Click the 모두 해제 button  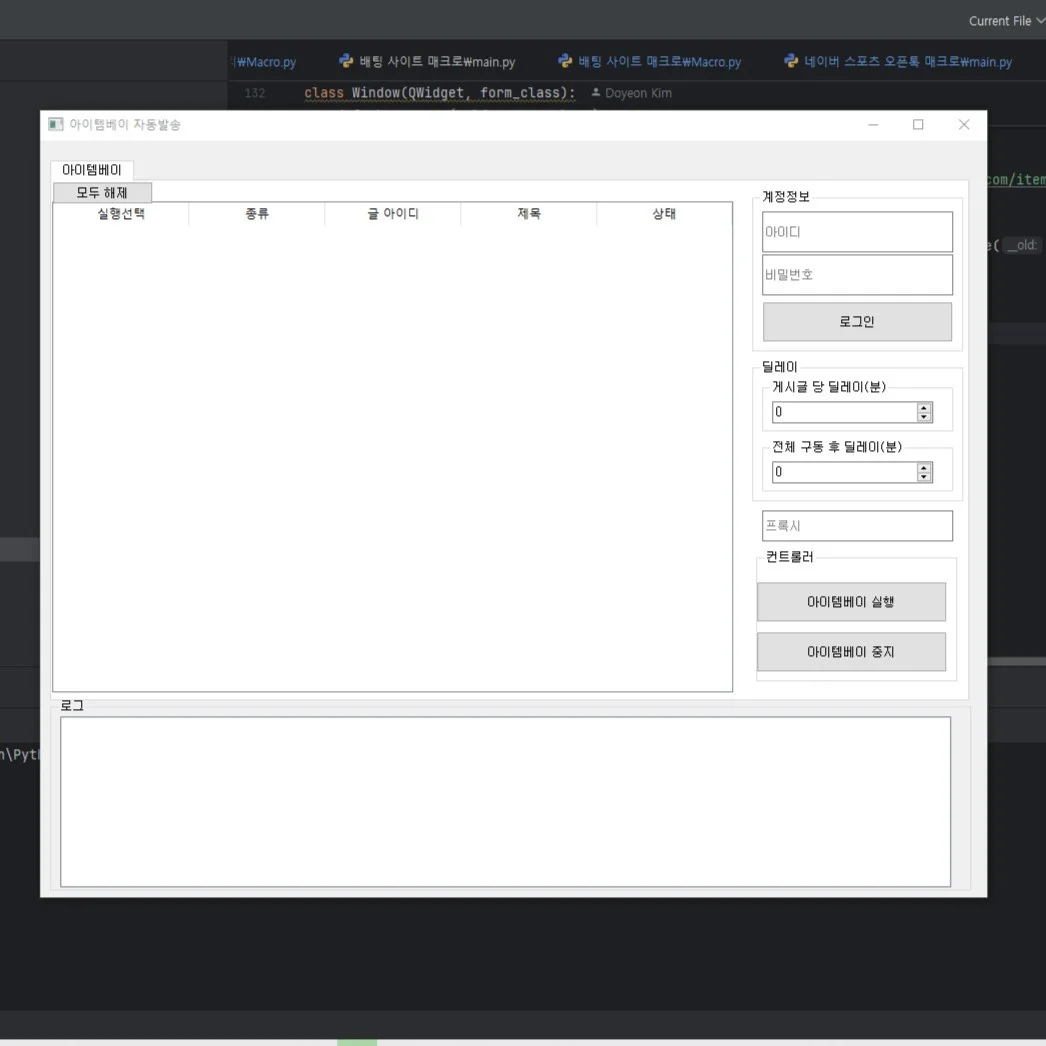[x=102, y=192]
